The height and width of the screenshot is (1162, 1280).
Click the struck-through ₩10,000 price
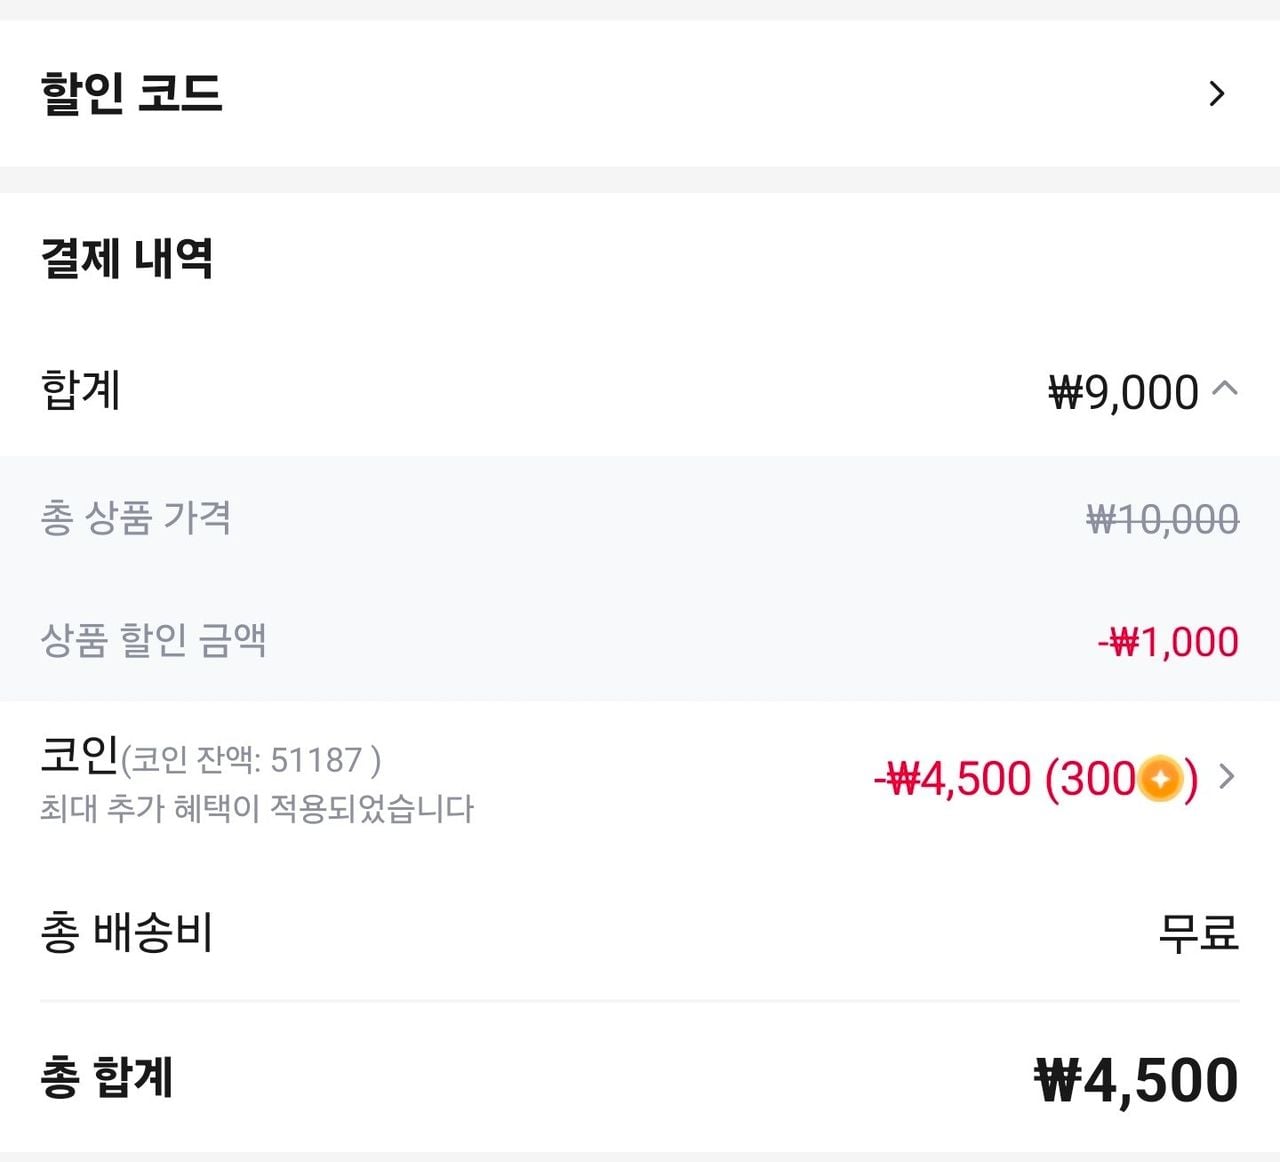pos(1162,519)
